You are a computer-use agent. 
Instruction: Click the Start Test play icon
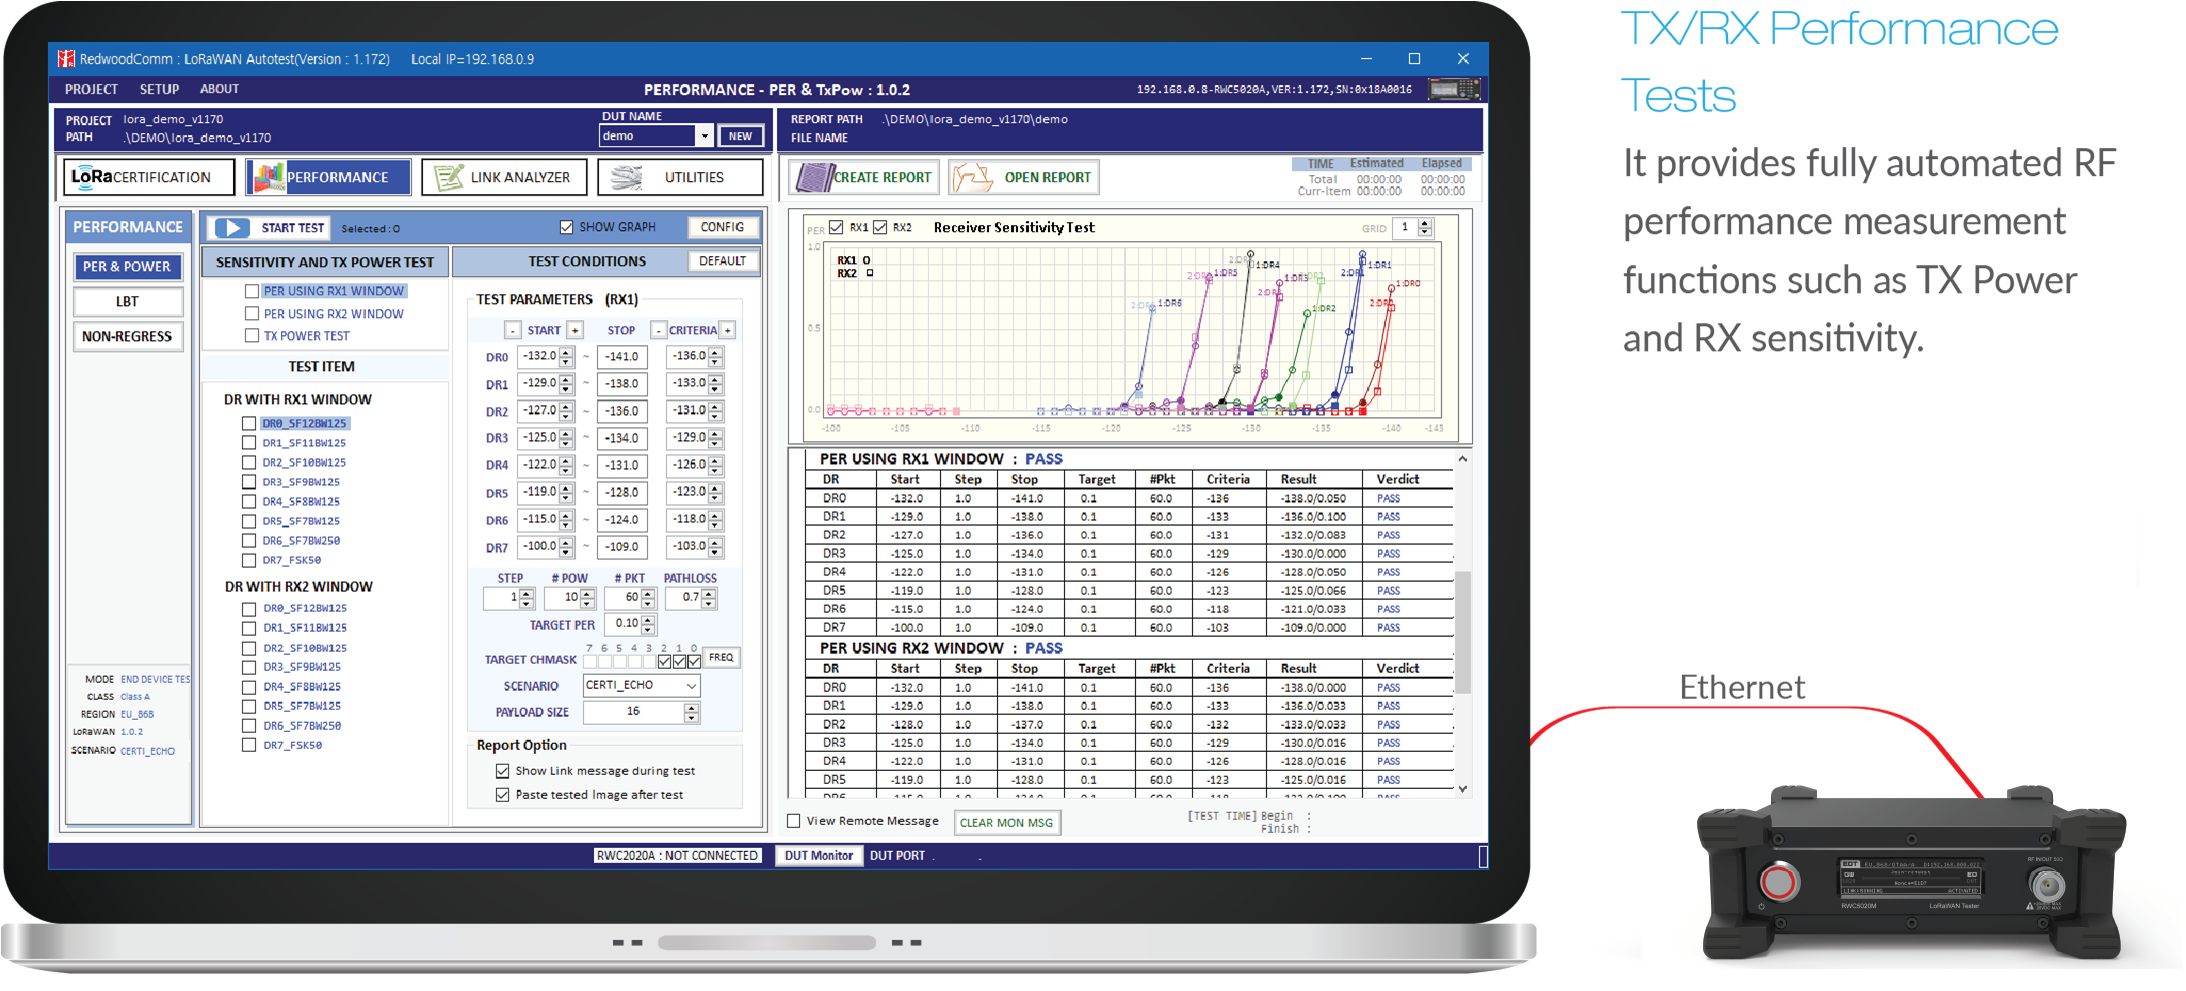point(231,228)
